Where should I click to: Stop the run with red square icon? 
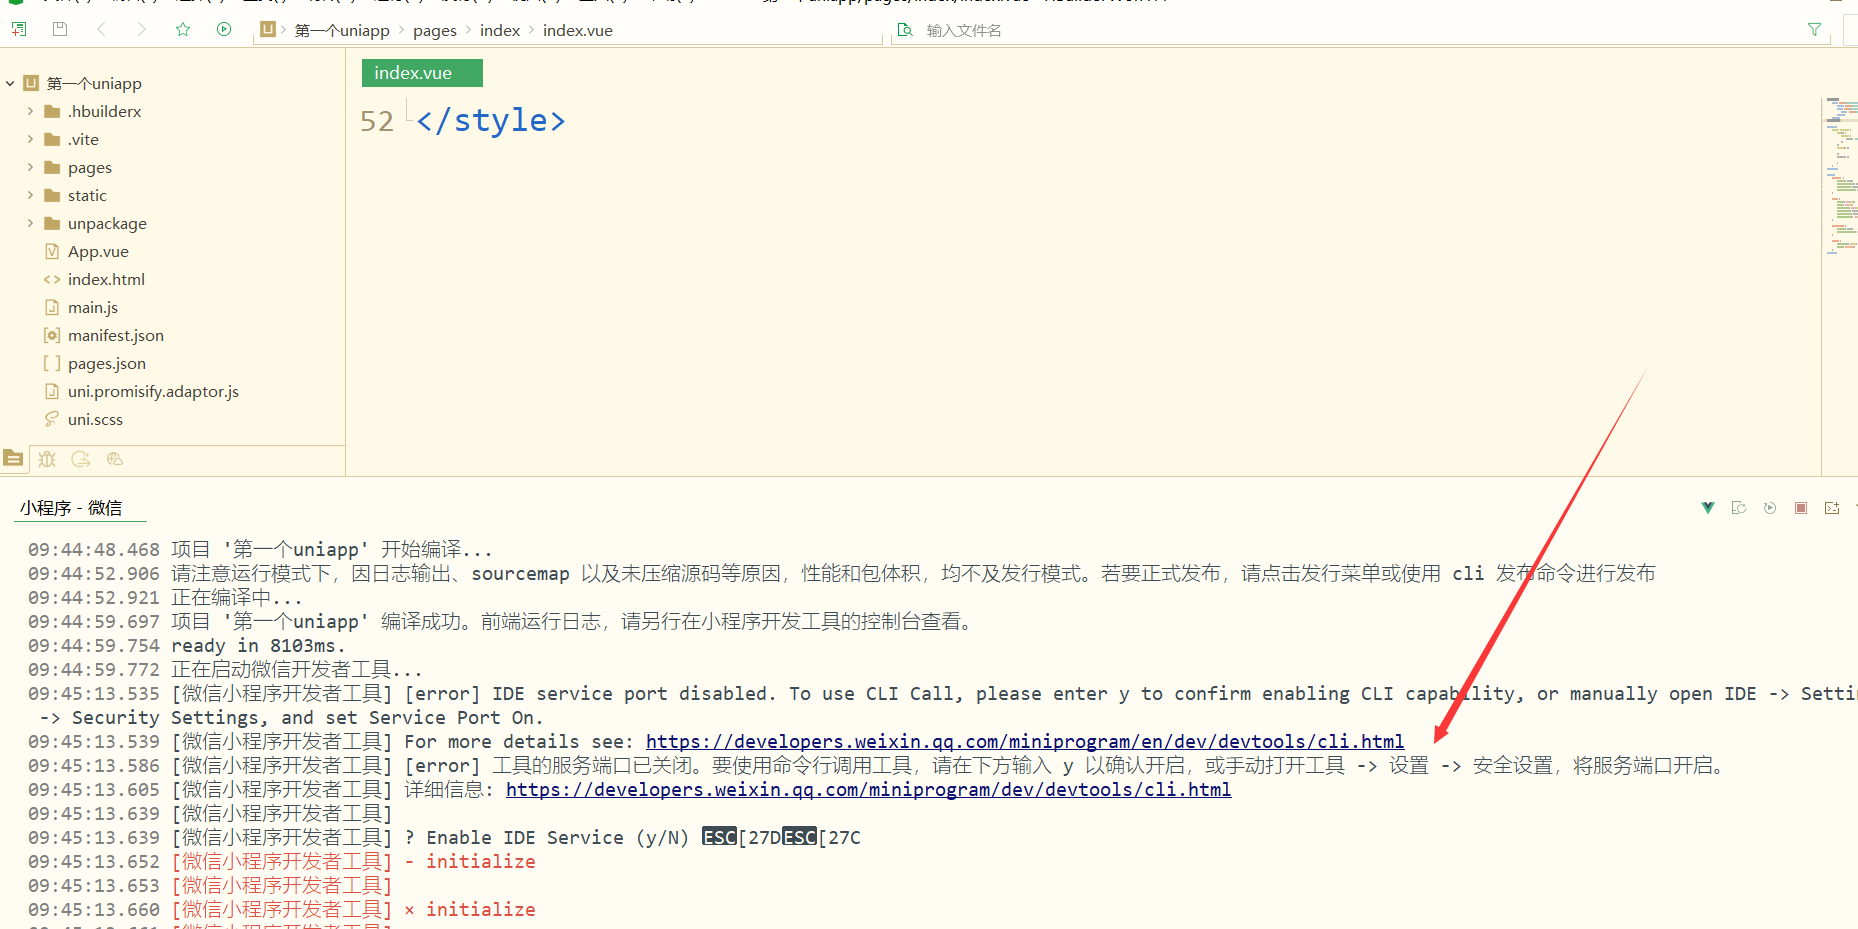1801,508
